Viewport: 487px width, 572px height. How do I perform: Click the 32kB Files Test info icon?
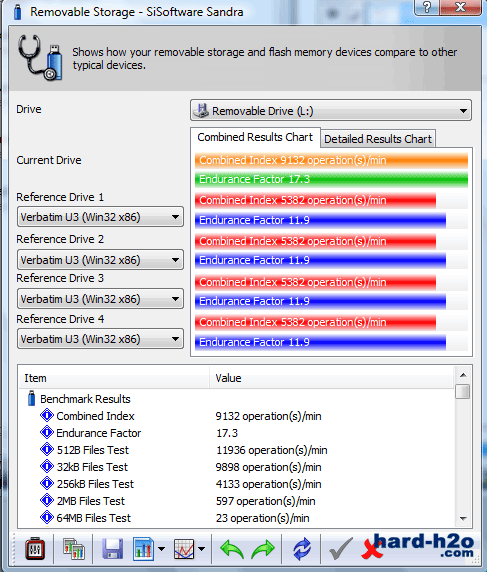coord(47,466)
